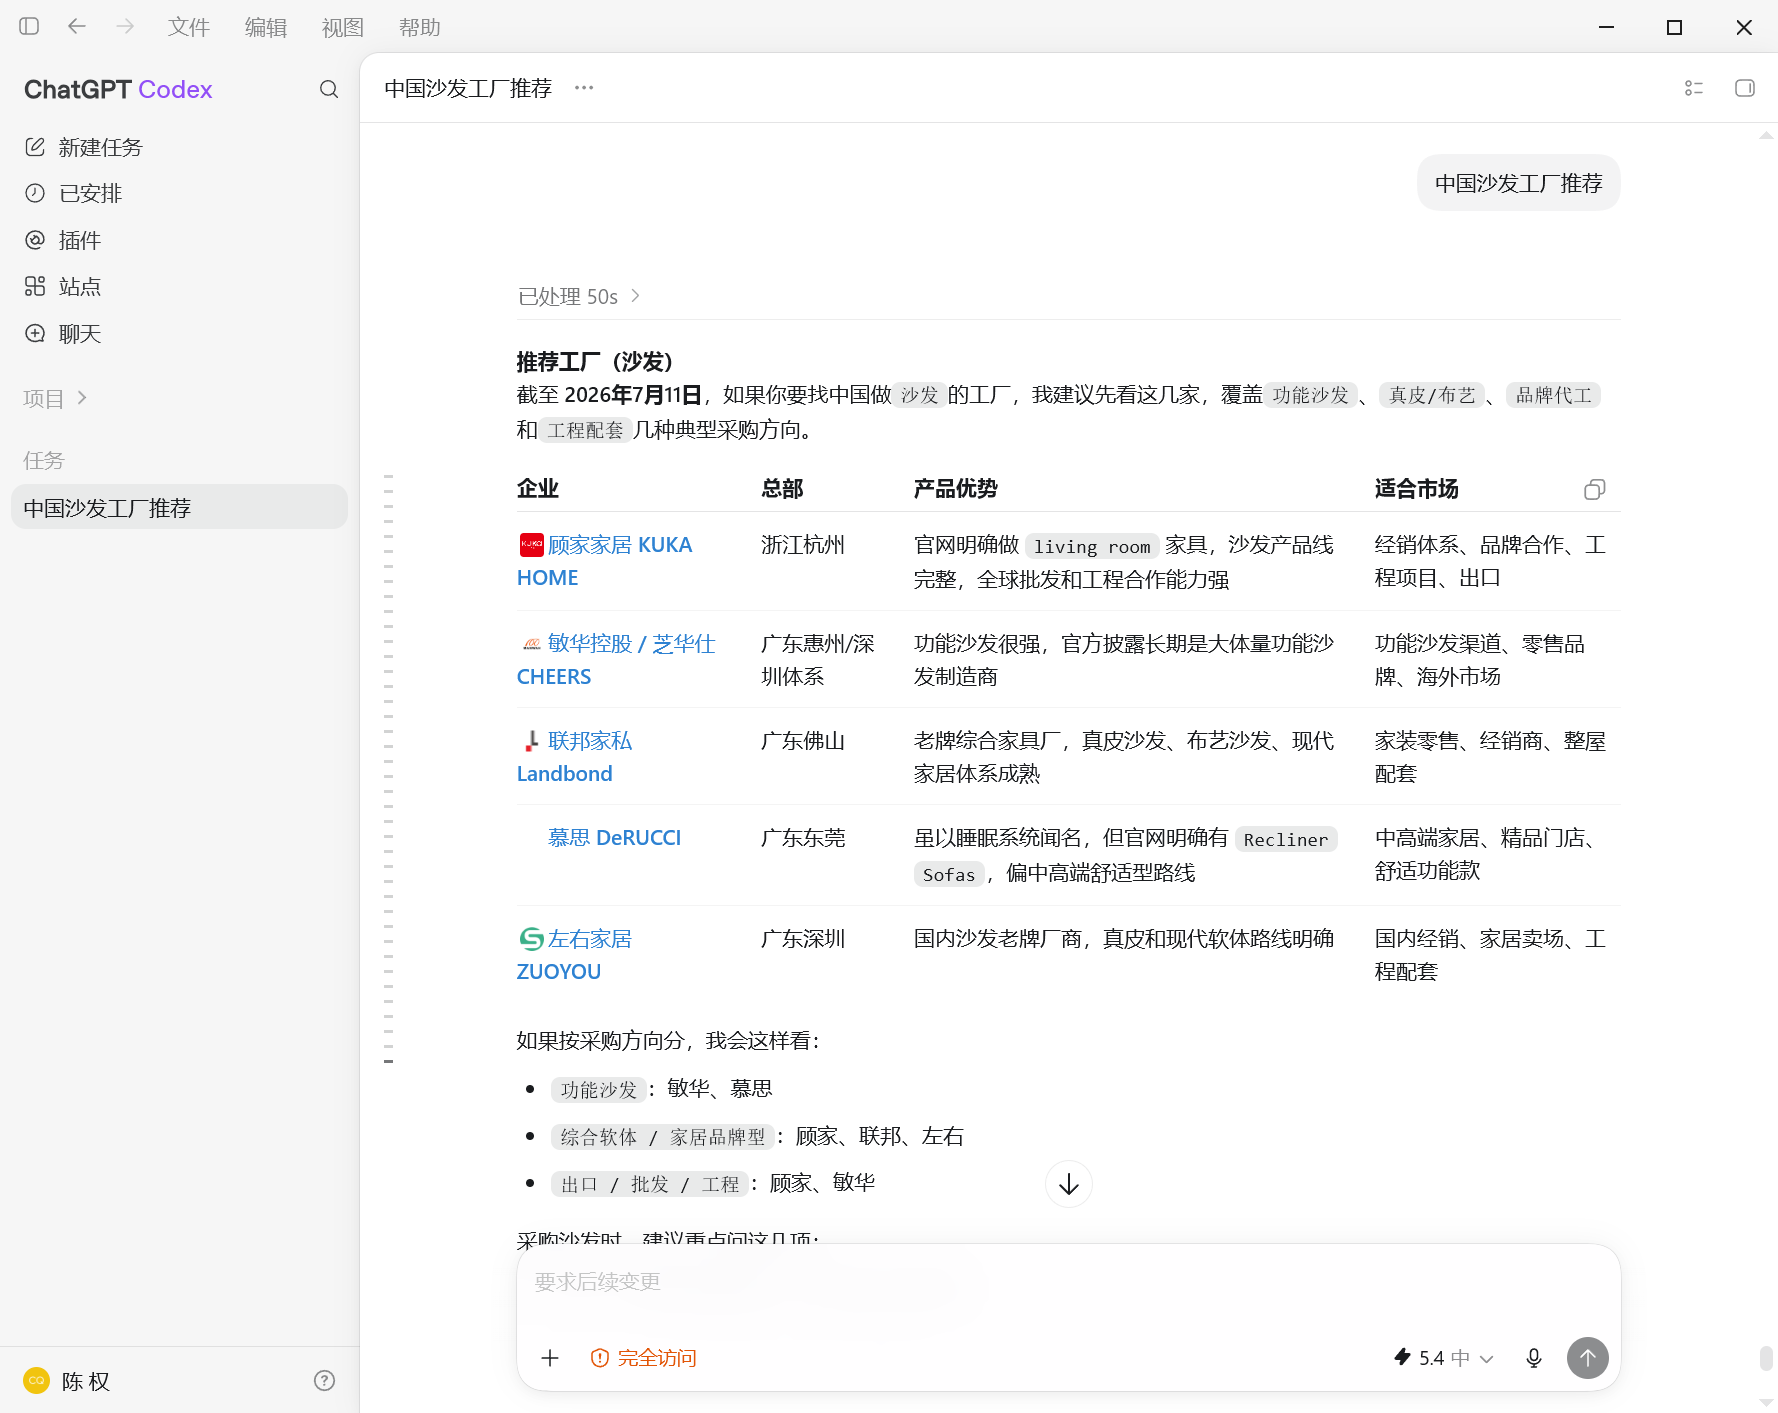1778x1413 pixels.
Task: Open the 编辑 menu
Action: click(266, 27)
